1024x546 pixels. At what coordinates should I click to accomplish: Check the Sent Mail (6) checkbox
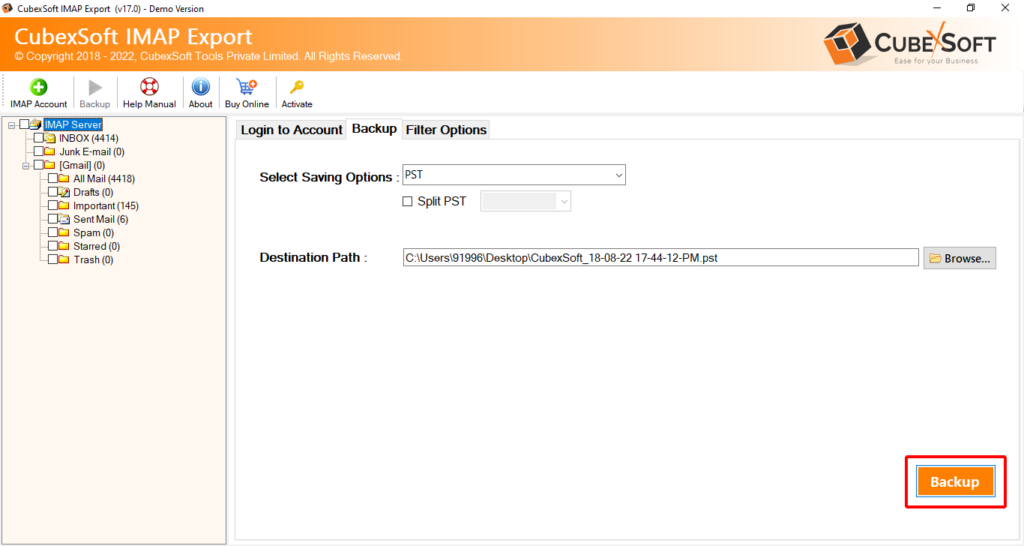53,219
